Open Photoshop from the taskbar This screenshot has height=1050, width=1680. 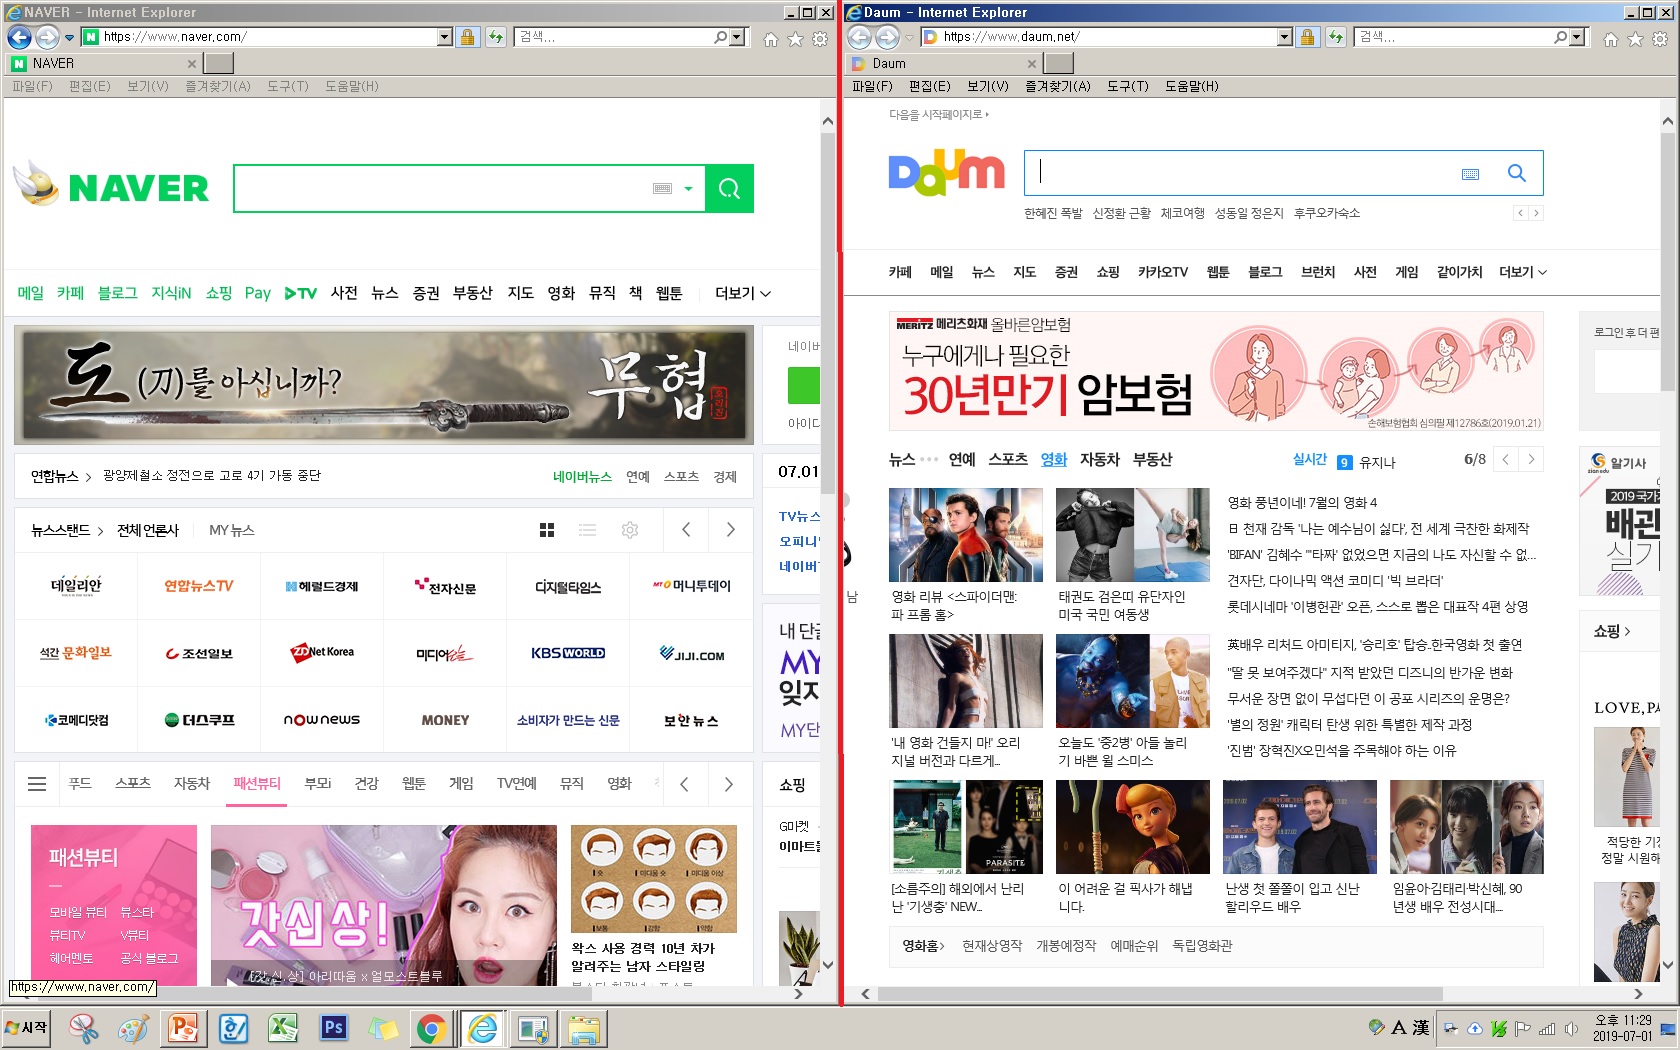333,1028
